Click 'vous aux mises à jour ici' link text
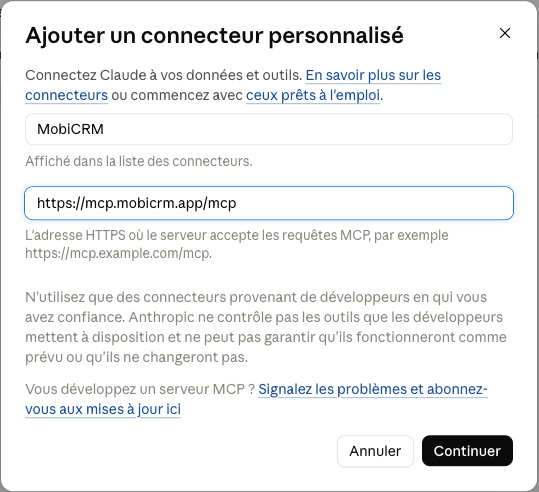The image size is (539, 492). click(103, 409)
